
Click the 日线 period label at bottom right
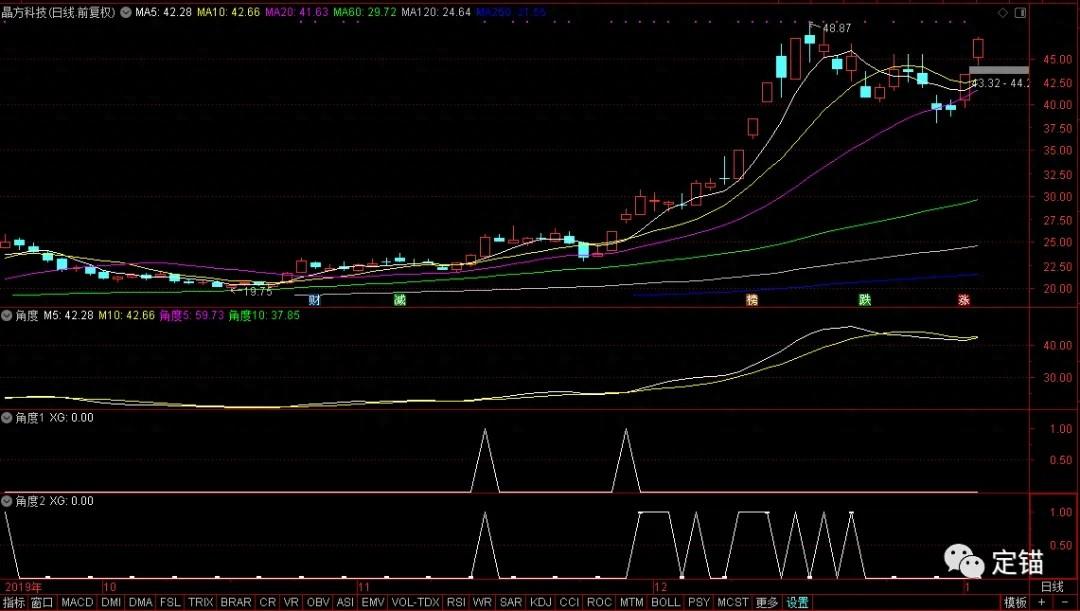coord(1052,586)
